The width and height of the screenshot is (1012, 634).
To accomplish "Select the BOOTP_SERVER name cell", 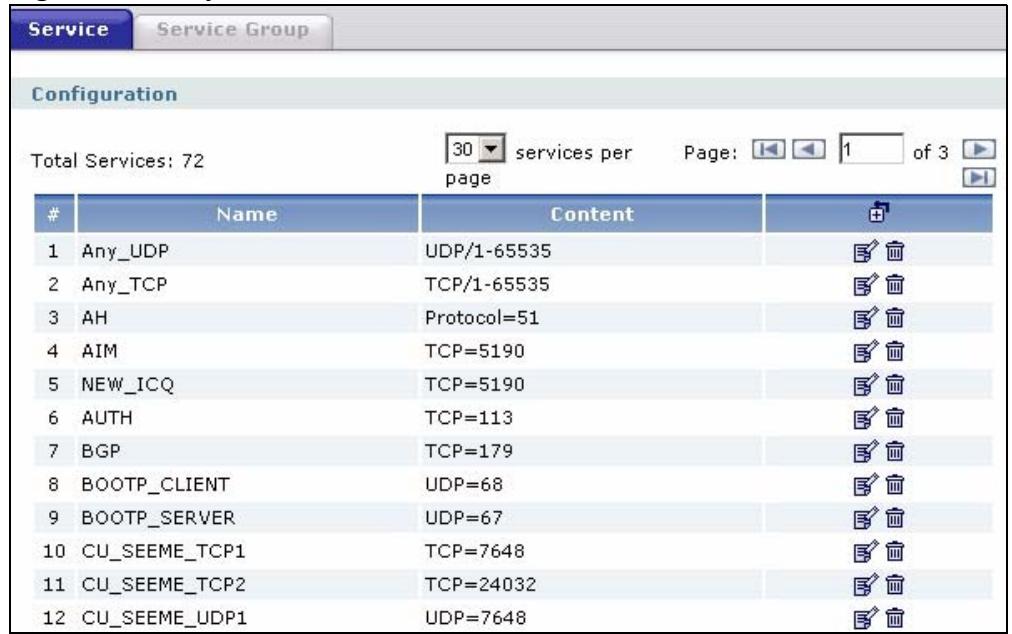I will 247,518.
